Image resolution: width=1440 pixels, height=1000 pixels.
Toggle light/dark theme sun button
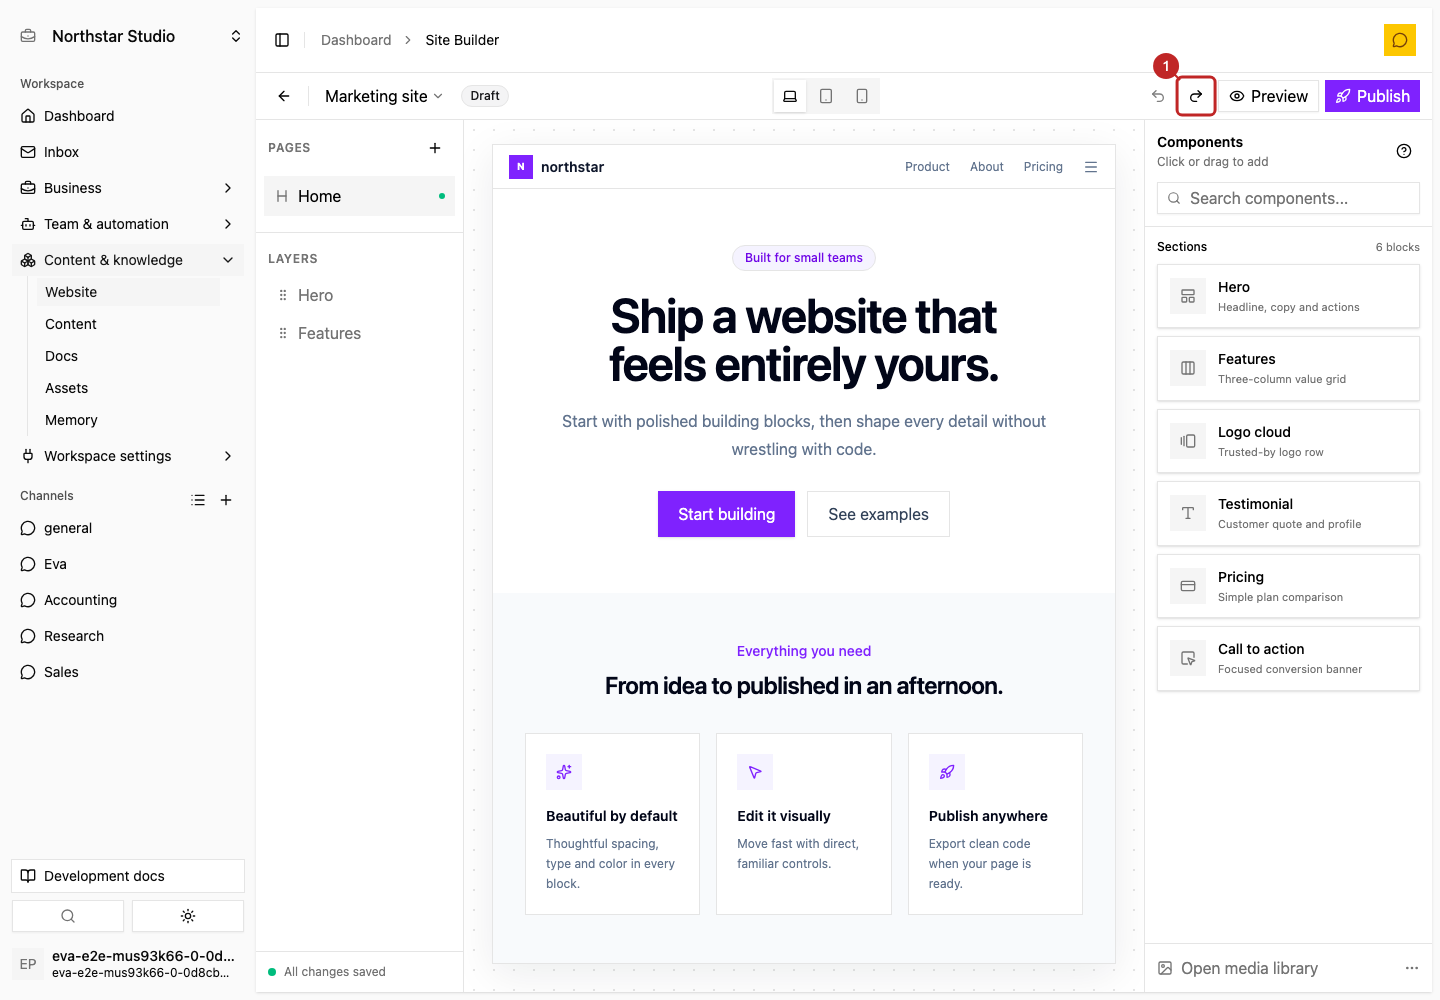point(188,916)
